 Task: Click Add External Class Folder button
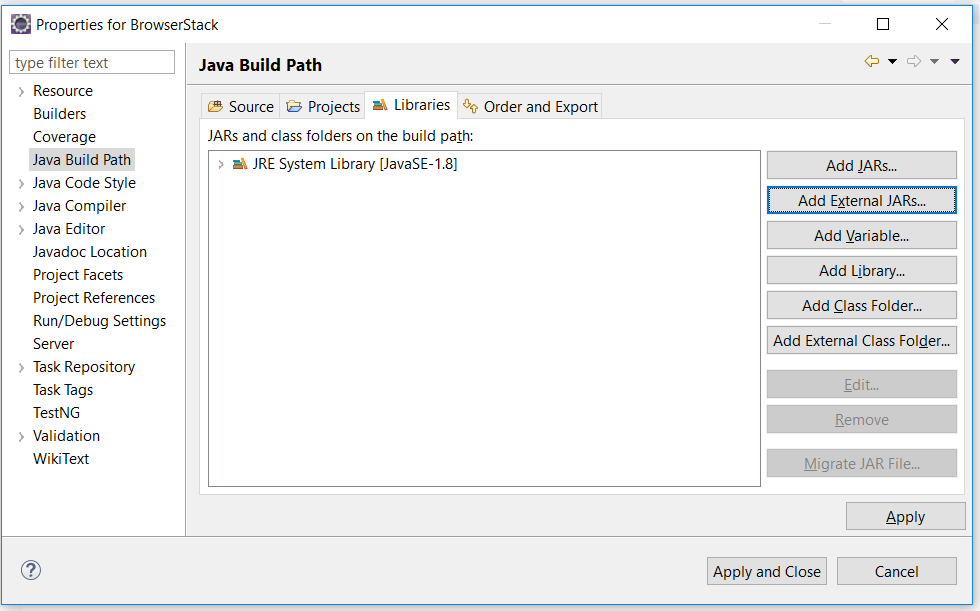click(x=861, y=340)
